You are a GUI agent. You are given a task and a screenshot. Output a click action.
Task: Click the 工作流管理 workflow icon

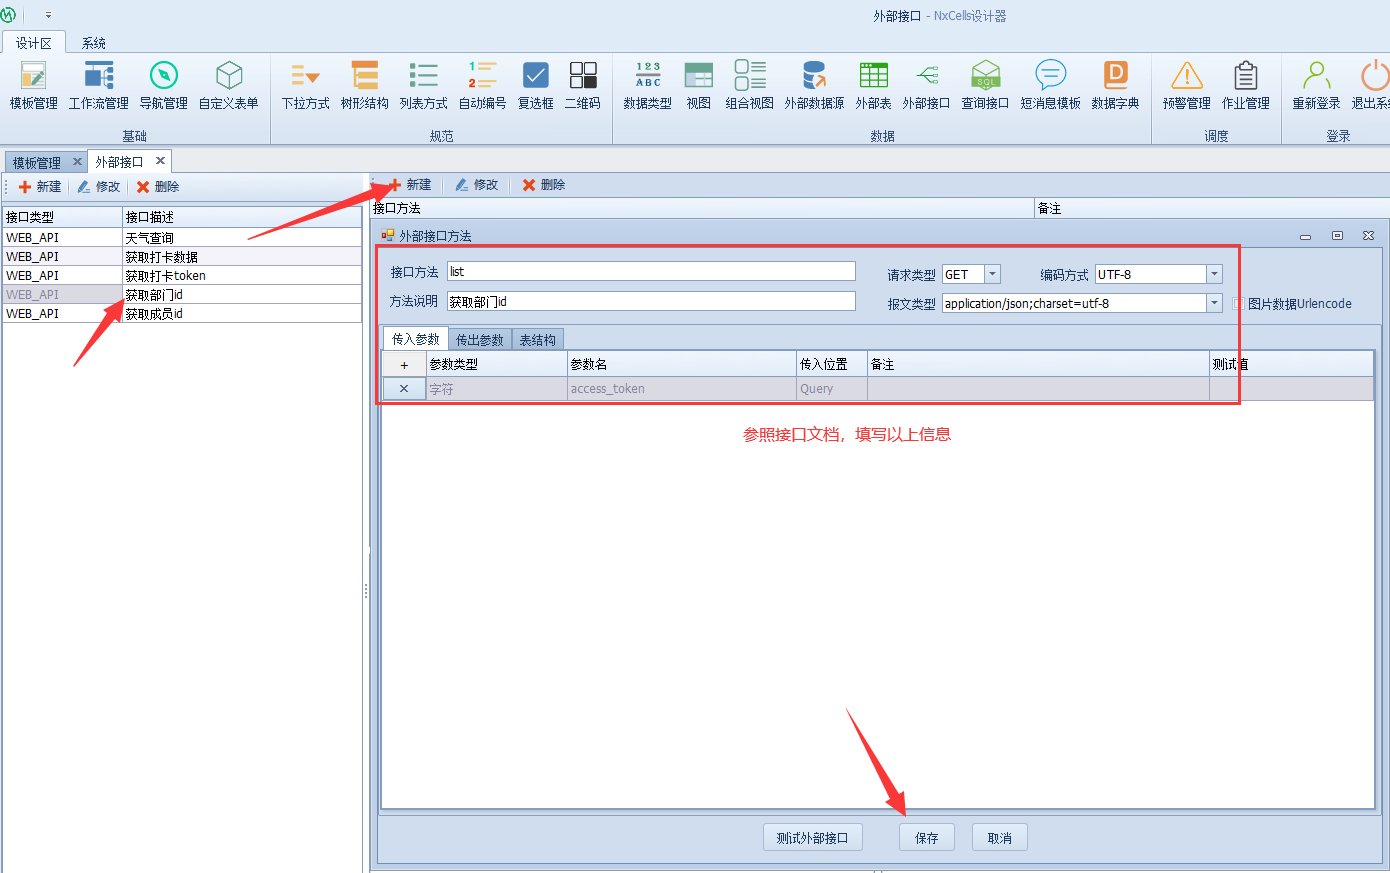98,76
